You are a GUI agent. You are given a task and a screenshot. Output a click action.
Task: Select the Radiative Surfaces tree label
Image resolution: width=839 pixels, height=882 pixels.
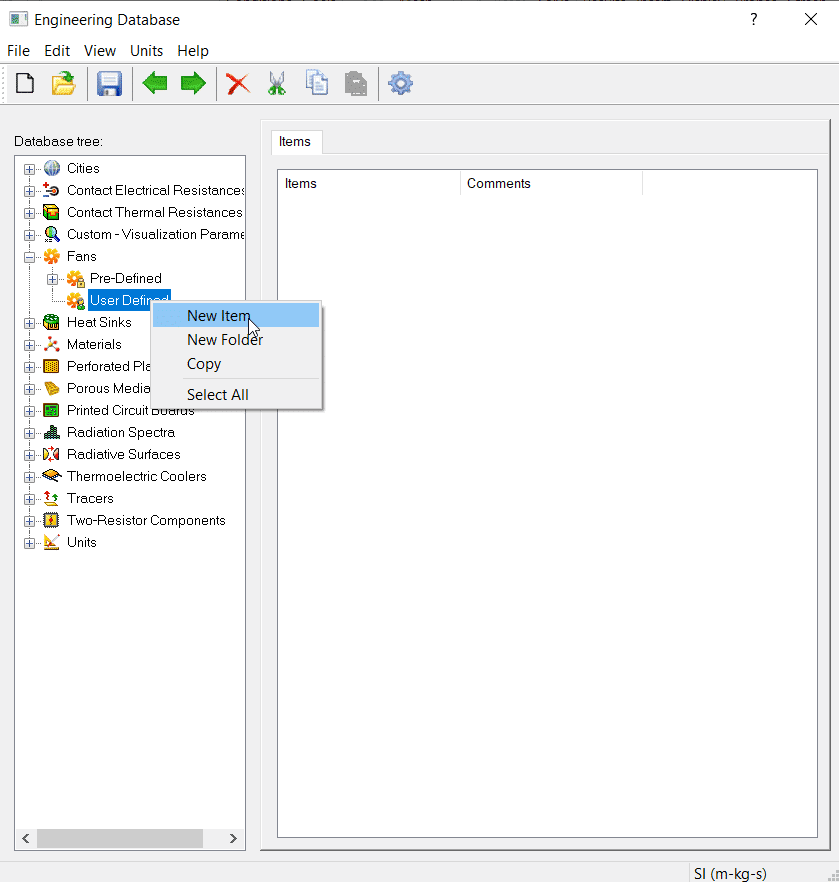click(x=124, y=454)
